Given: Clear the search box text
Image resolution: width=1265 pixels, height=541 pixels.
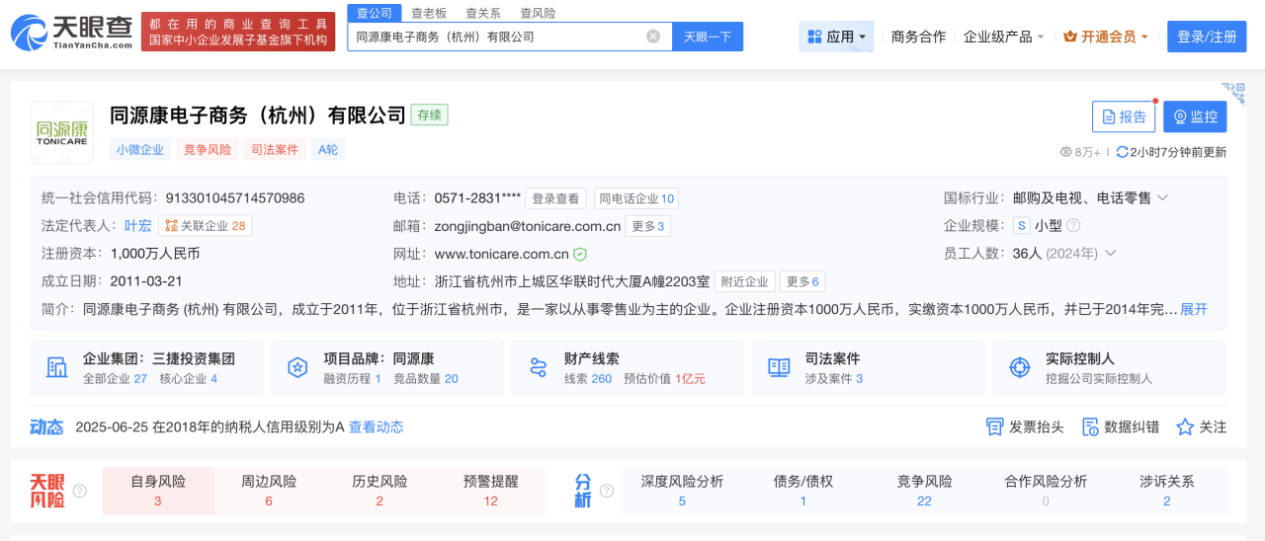Looking at the screenshot, I should tap(653, 37).
